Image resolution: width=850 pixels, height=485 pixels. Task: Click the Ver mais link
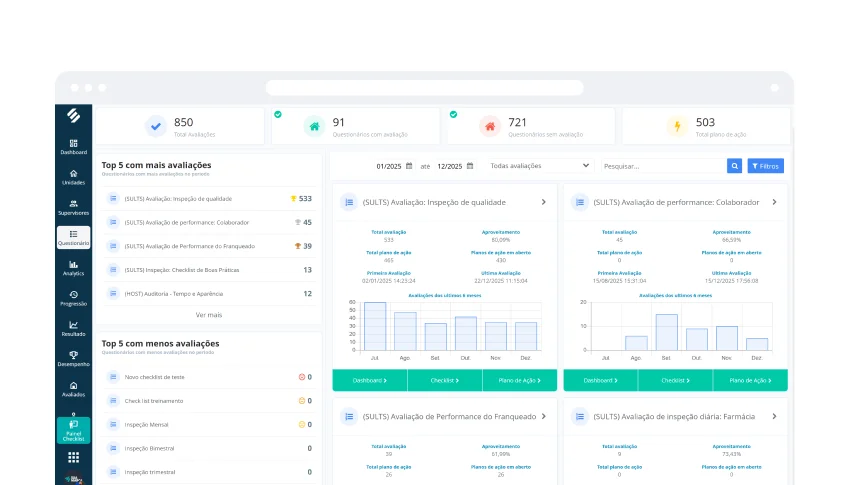tap(209, 315)
